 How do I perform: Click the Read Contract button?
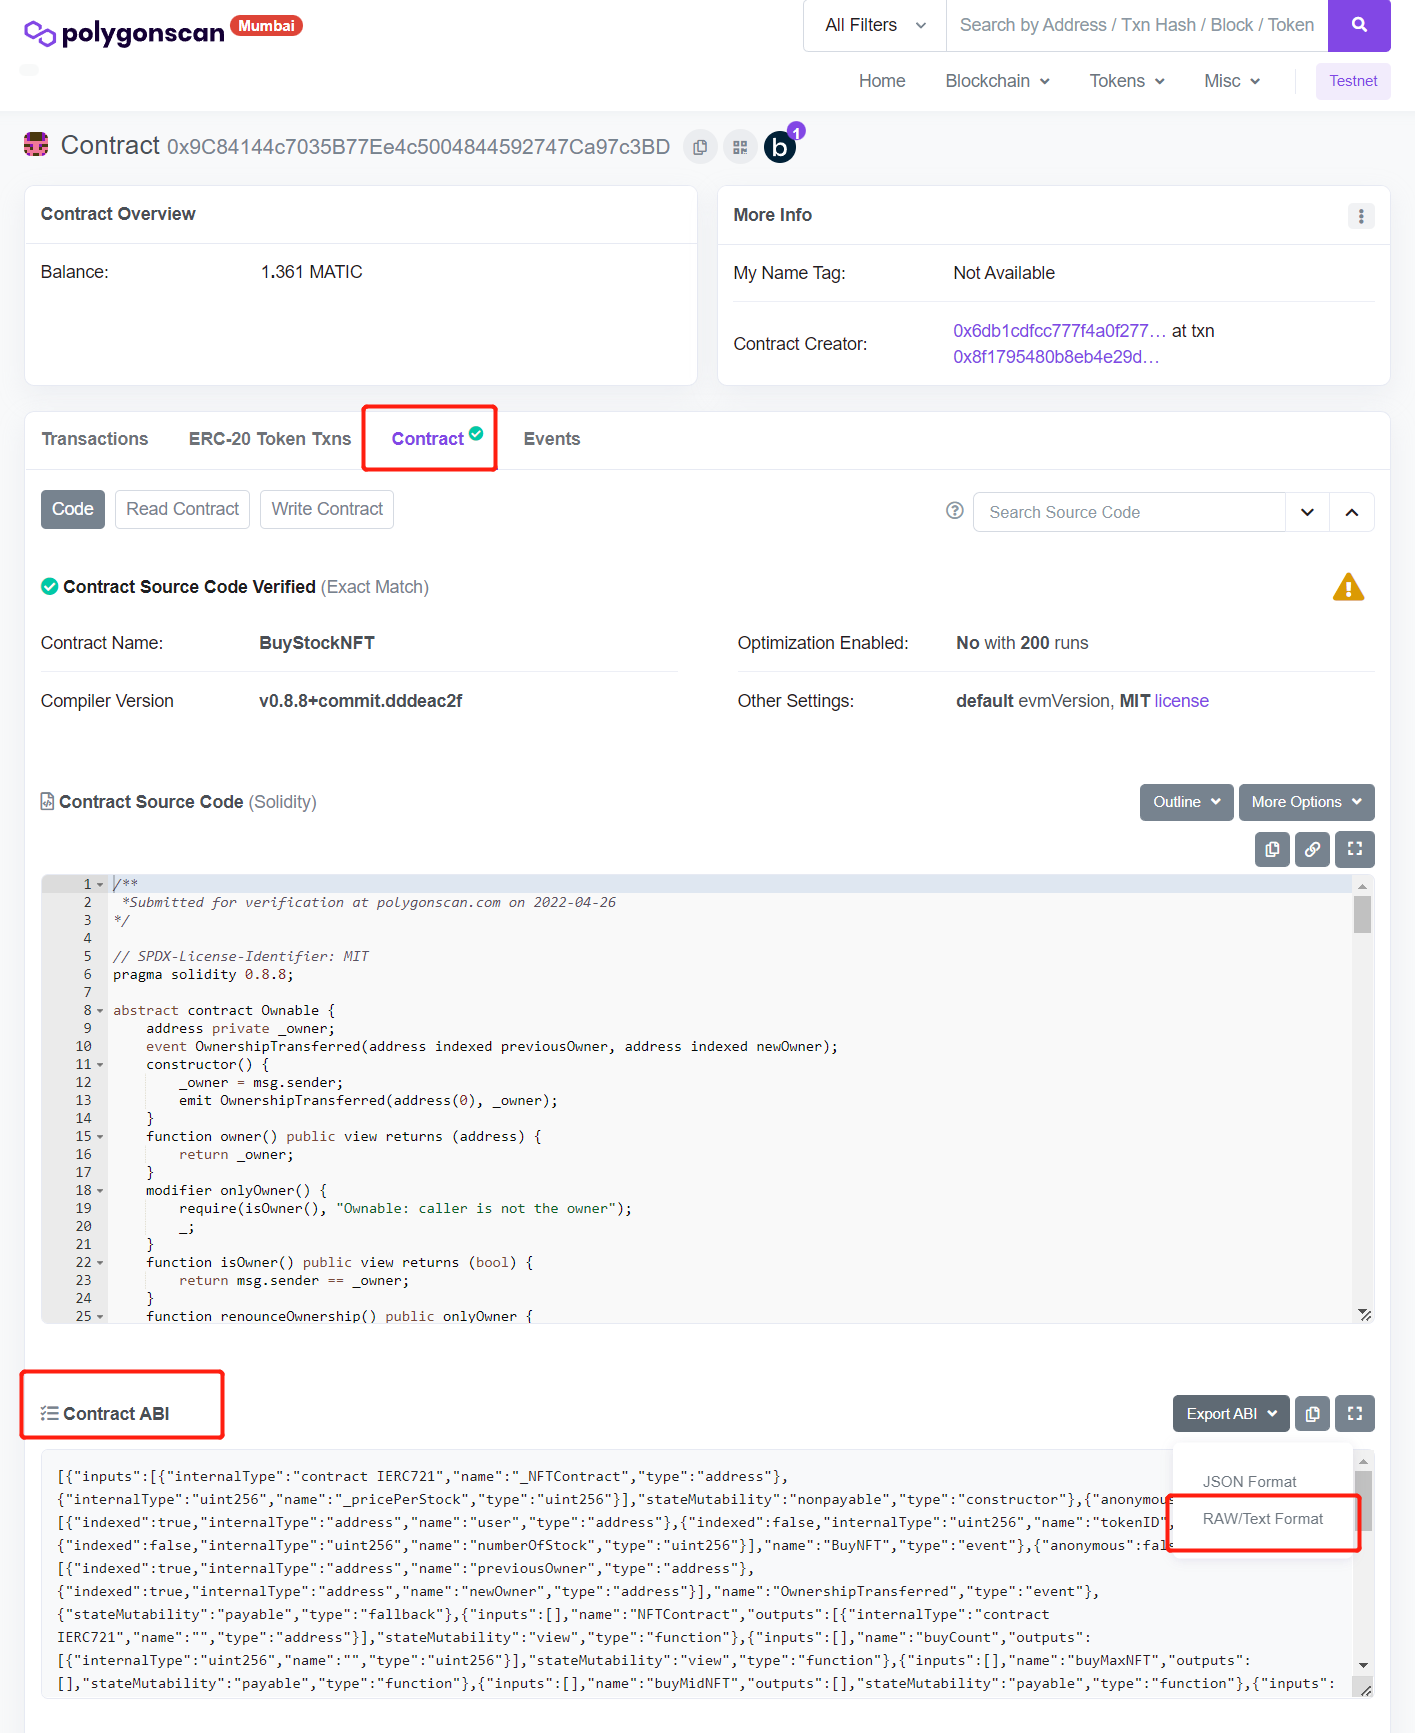(183, 509)
